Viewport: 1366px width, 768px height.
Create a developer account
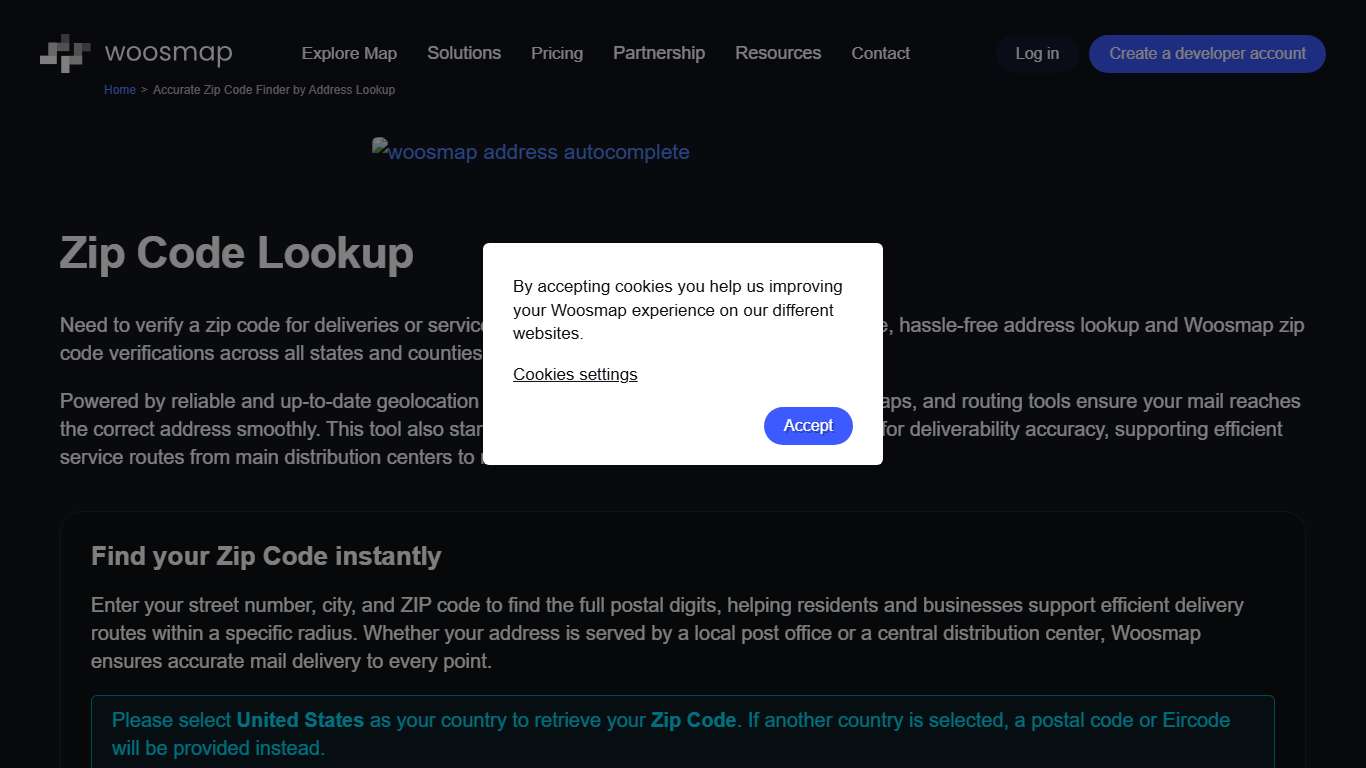[1206, 53]
